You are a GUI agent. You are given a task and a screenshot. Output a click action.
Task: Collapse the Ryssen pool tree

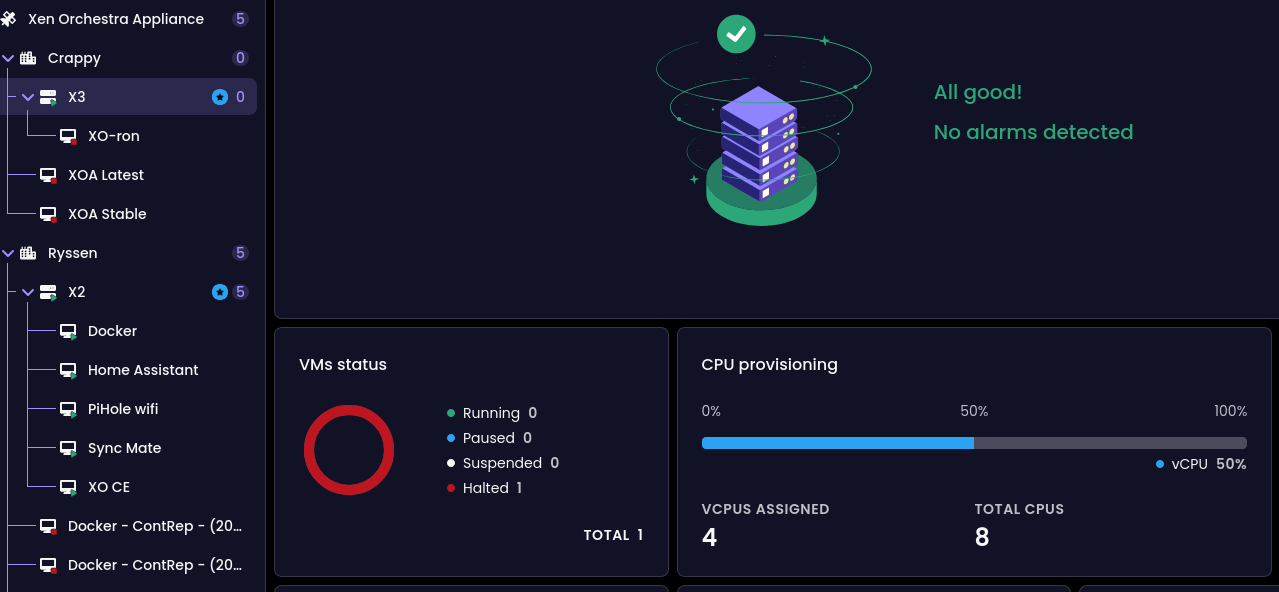[x=9, y=253]
